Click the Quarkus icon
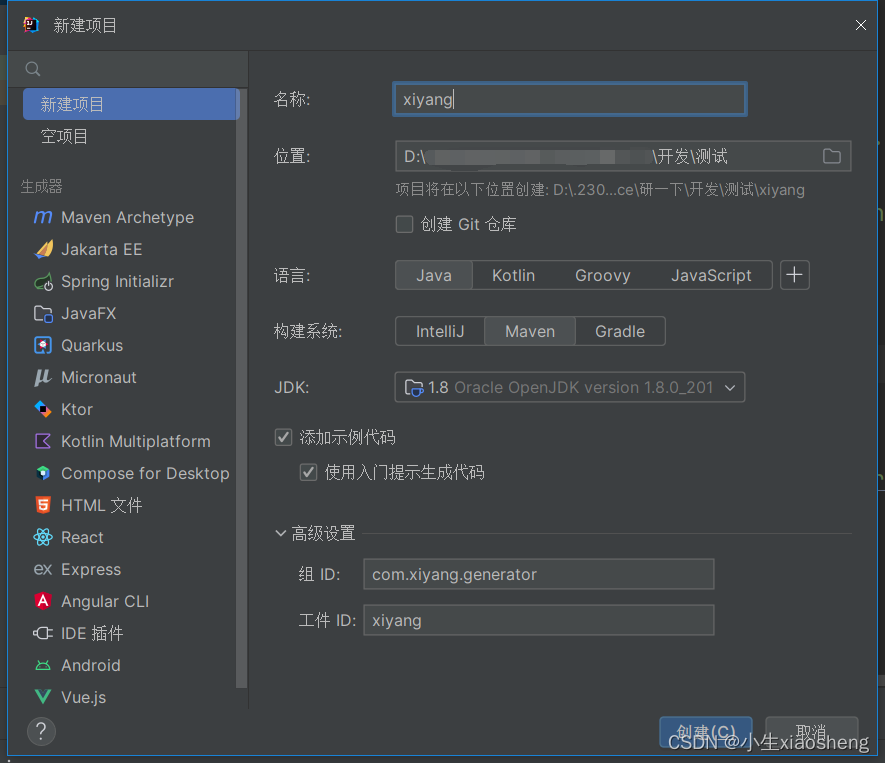This screenshot has width=885, height=763. (x=43, y=345)
